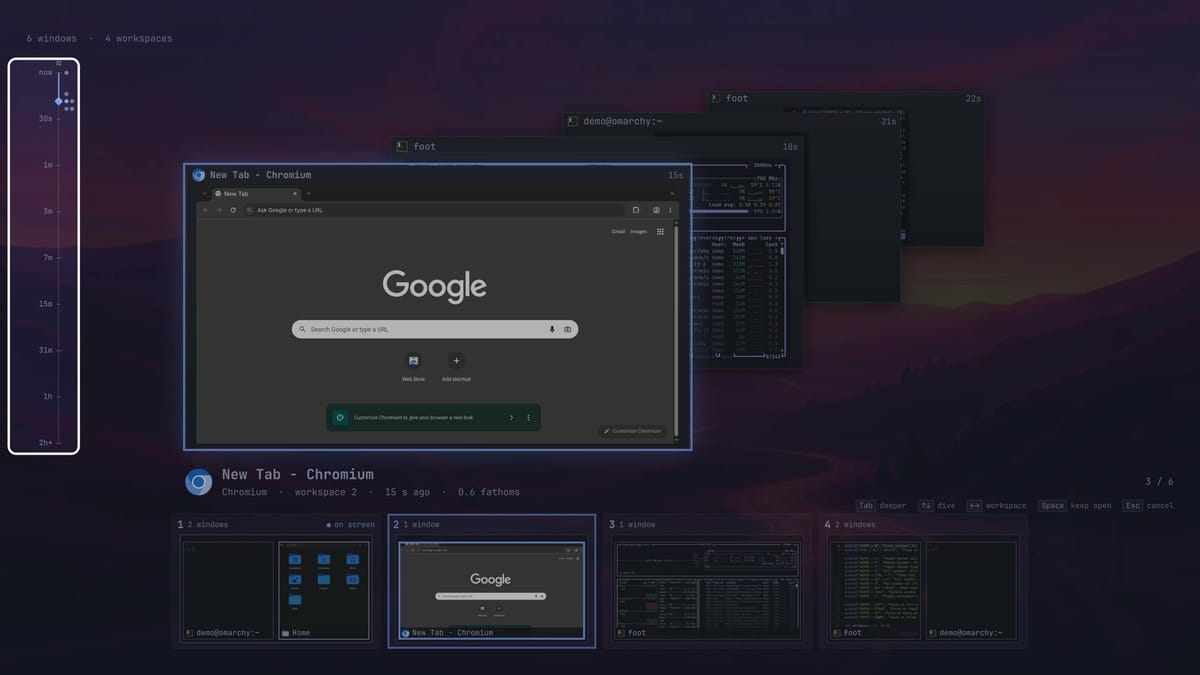Screen dimensions: 1200x675
Task: Select the New Tab - Chromium thumbnail in workspace 2
Action: click(x=491, y=590)
